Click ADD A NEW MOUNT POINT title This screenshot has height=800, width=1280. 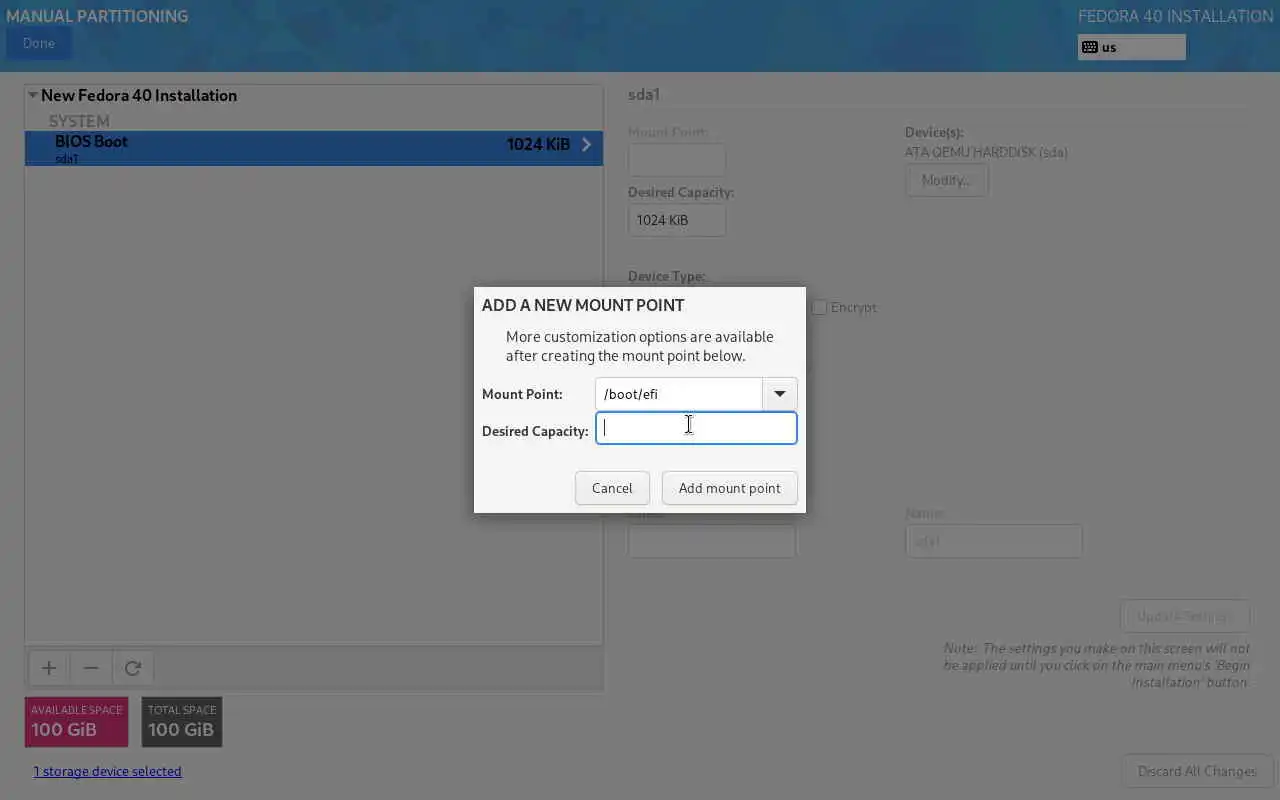click(x=583, y=305)
